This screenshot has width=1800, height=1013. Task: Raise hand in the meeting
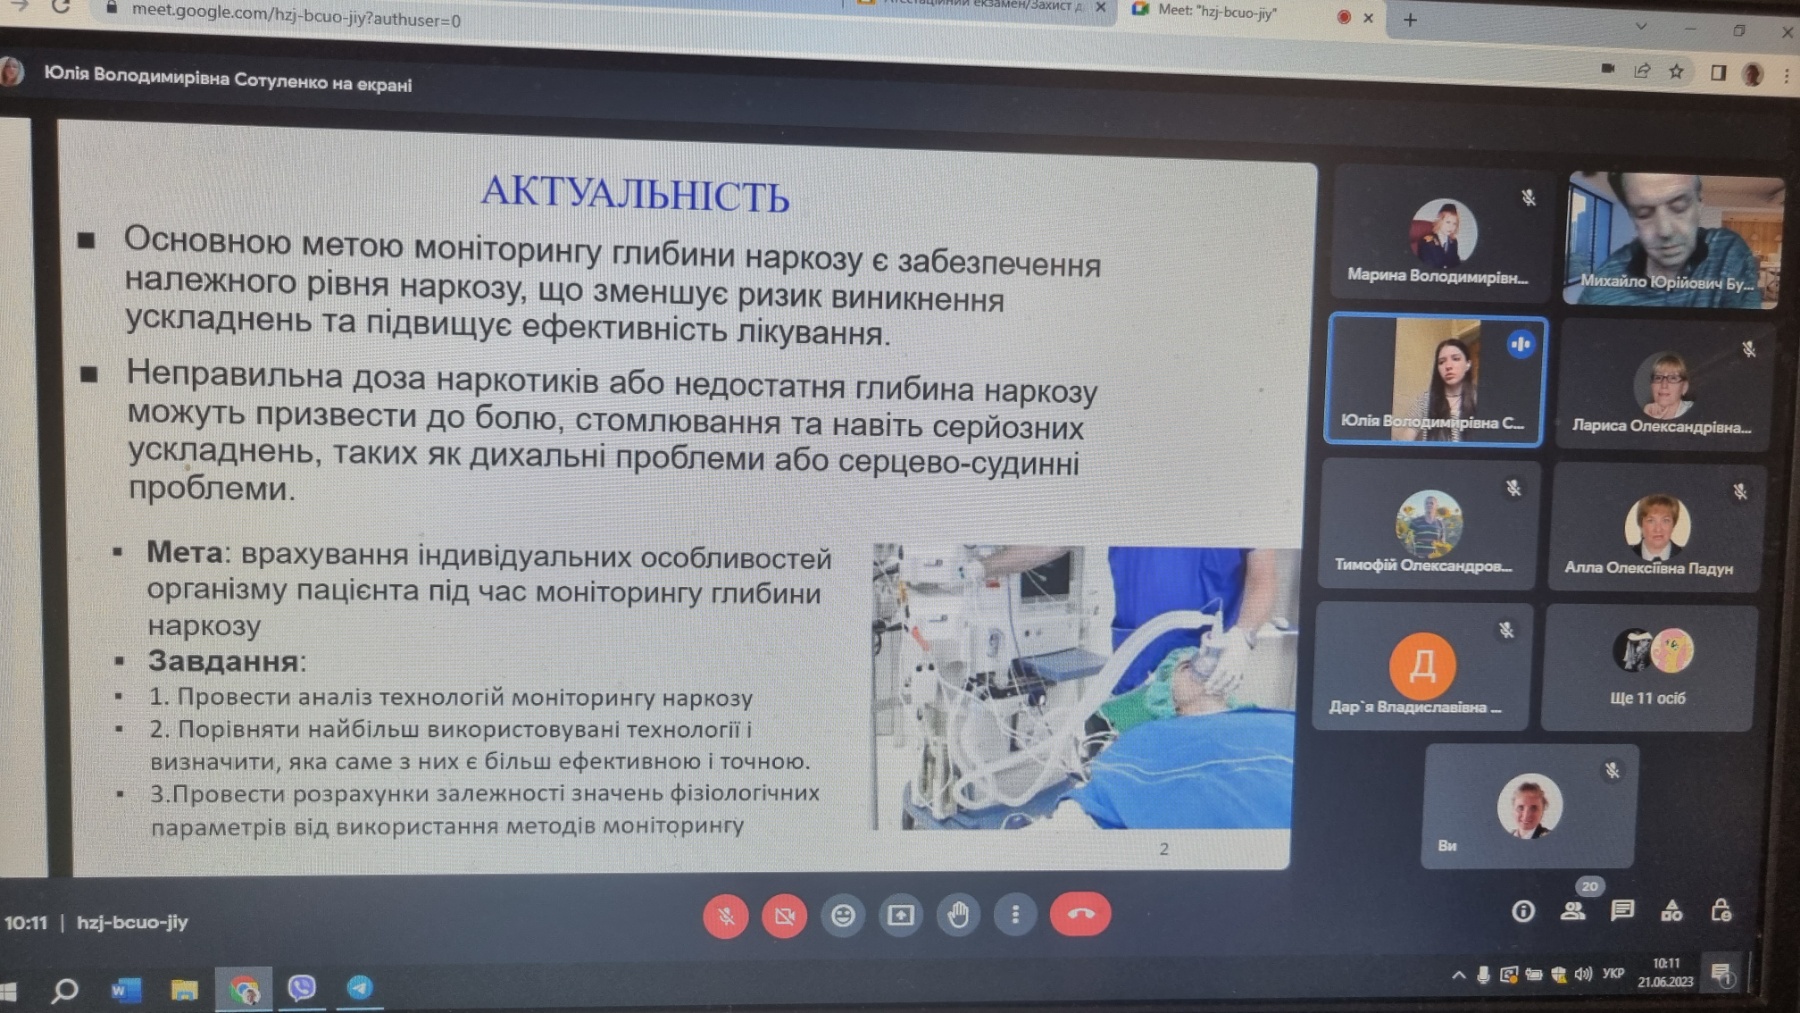[x=958, y=915]
